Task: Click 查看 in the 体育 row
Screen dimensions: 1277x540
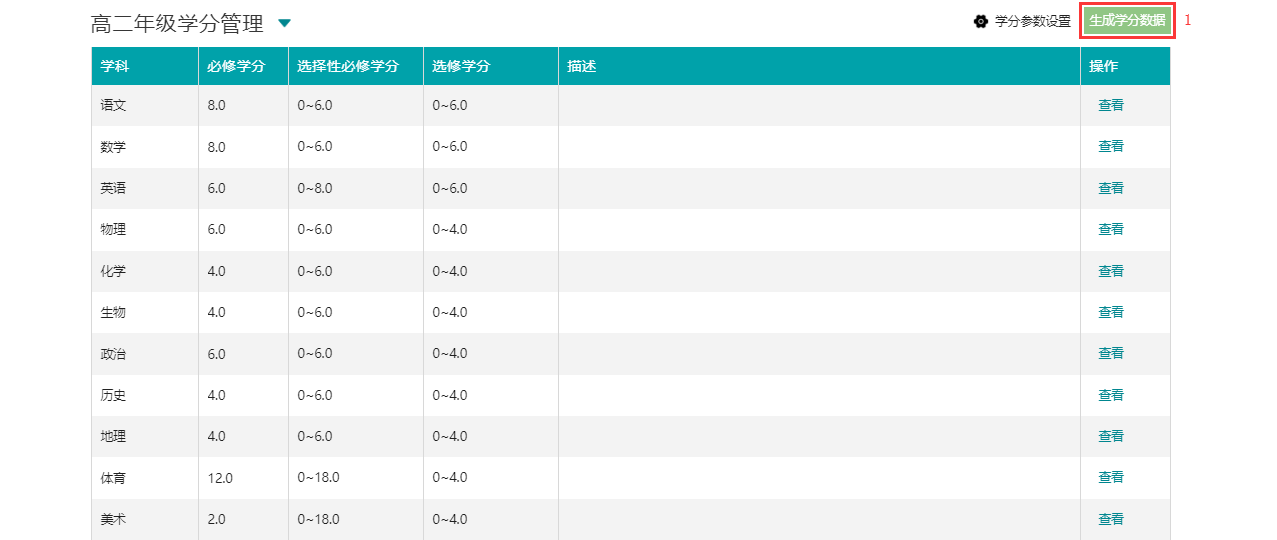Action: pyautogui.click(x=1111, y=478)
